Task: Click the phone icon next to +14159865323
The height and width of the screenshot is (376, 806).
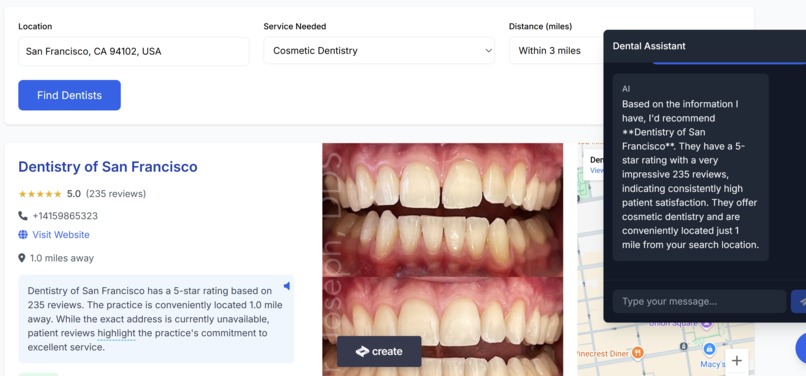Action: [x=23, y=216]
